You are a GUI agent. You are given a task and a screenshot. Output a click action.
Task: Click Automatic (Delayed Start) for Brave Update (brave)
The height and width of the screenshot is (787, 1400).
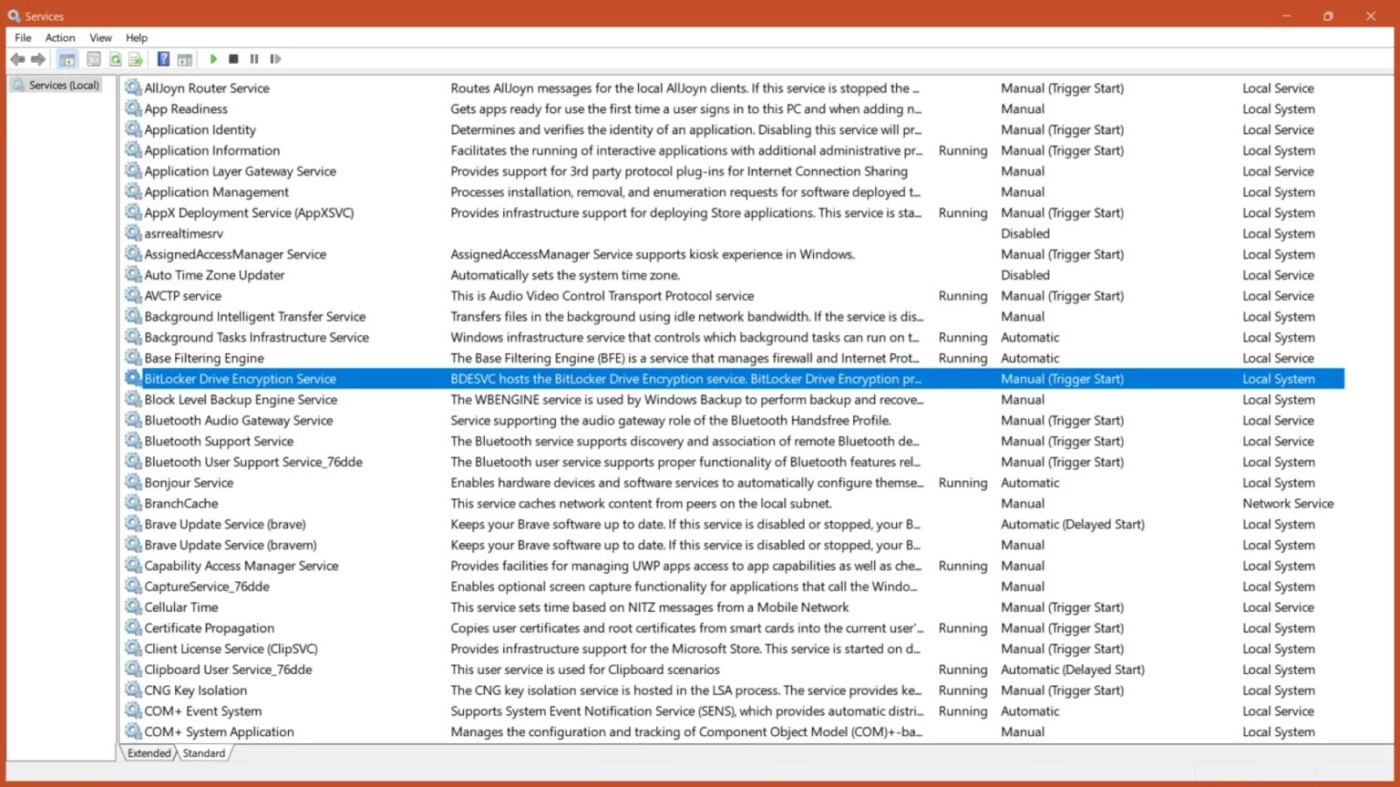(x=1073, y=524)
